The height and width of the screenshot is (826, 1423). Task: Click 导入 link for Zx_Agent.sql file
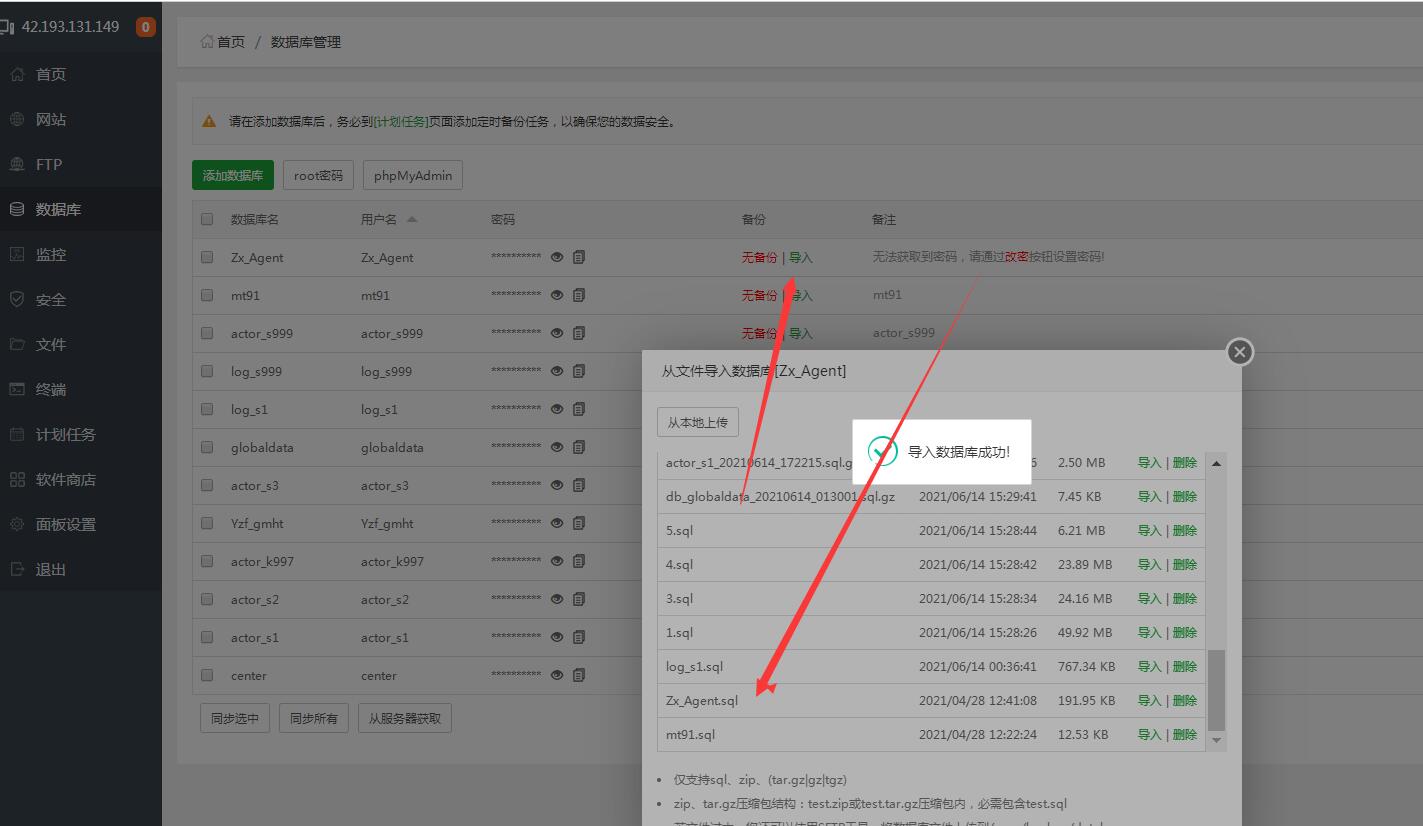click(x=1149, y=700)
